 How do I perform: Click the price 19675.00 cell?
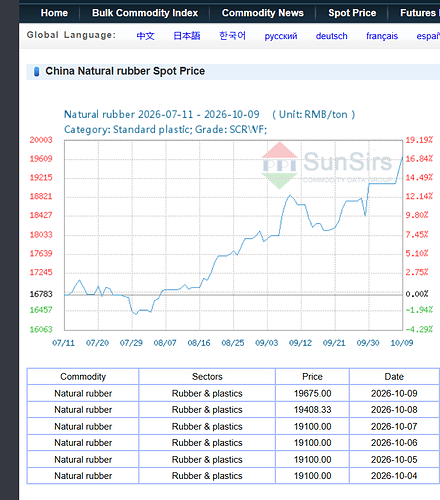[312, 393]
